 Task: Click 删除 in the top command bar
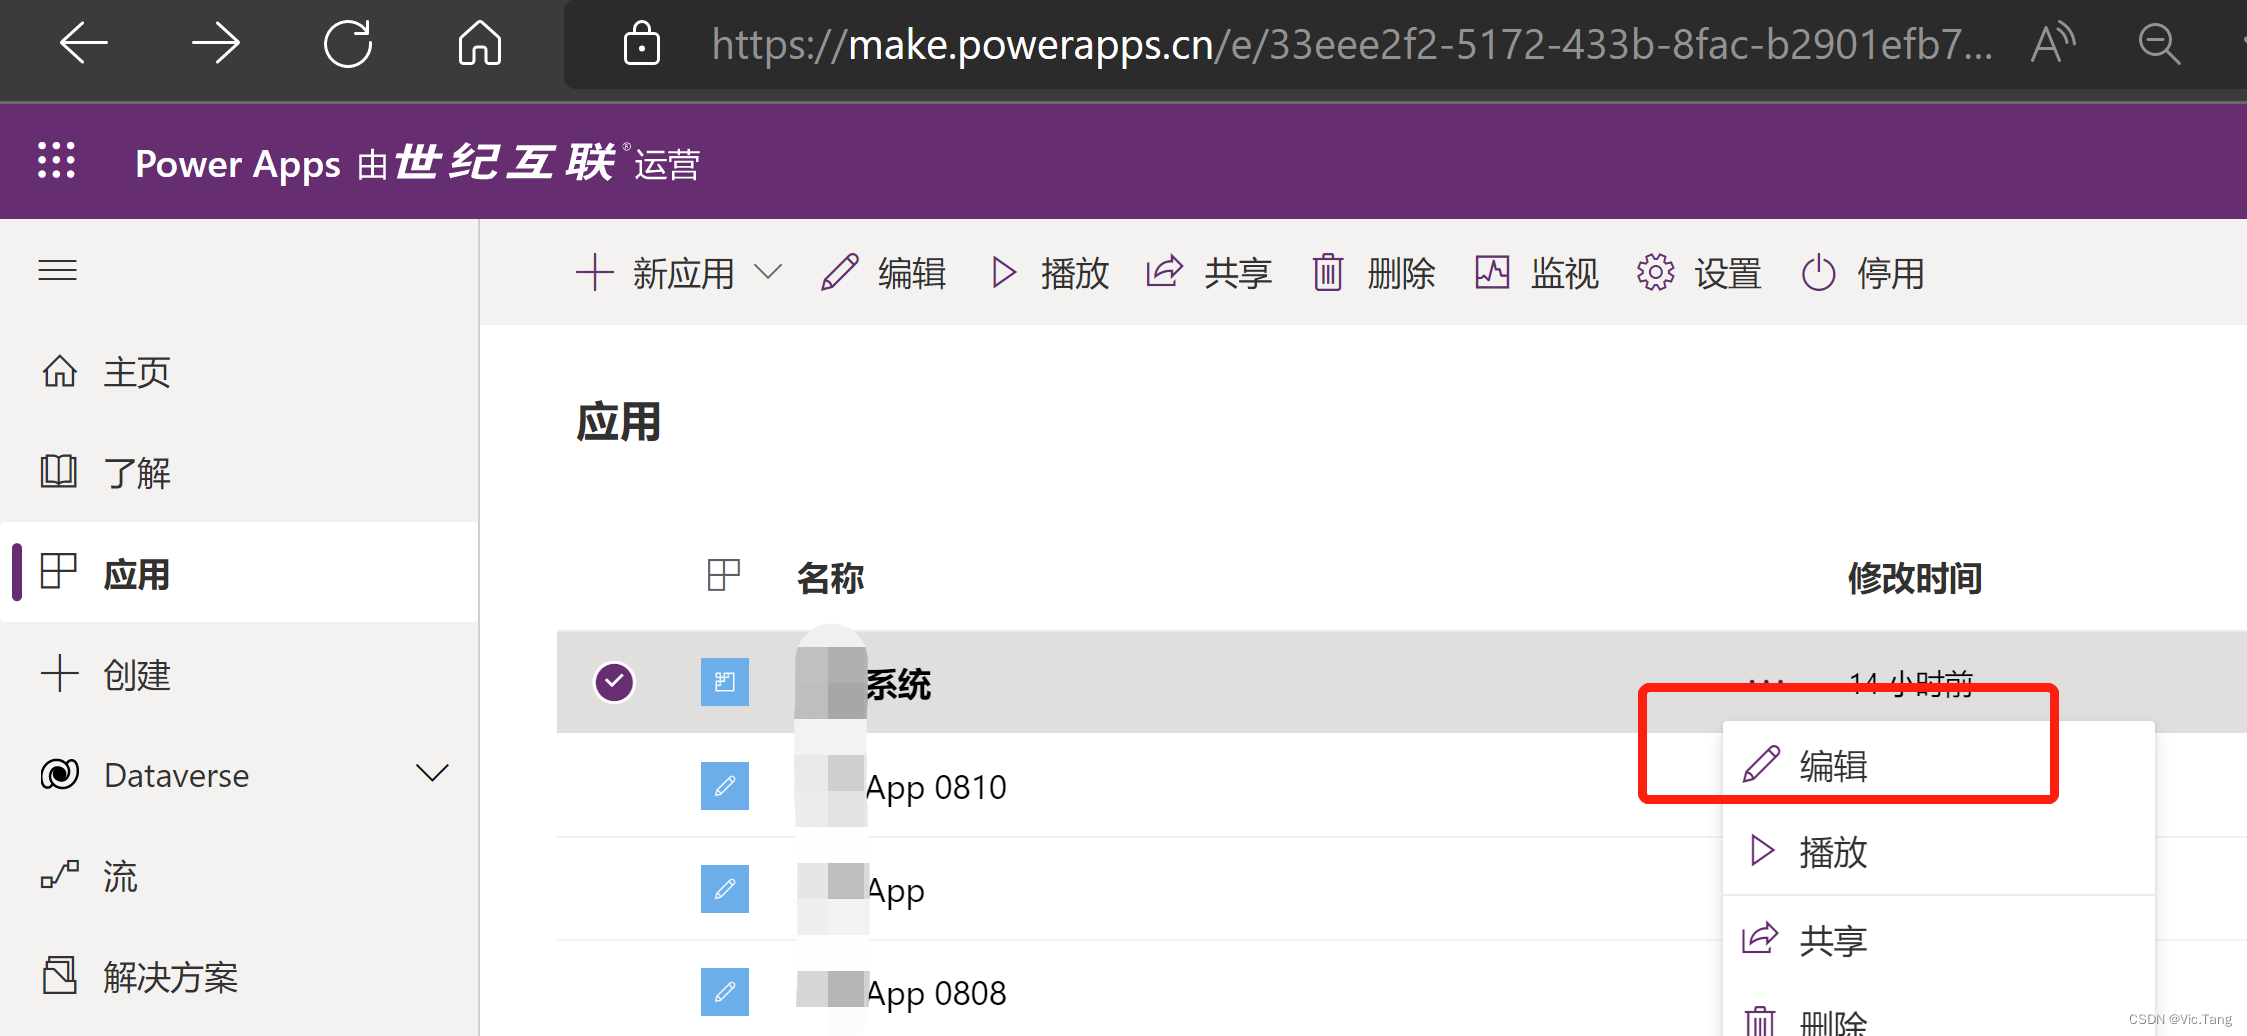click(1374, 273)
